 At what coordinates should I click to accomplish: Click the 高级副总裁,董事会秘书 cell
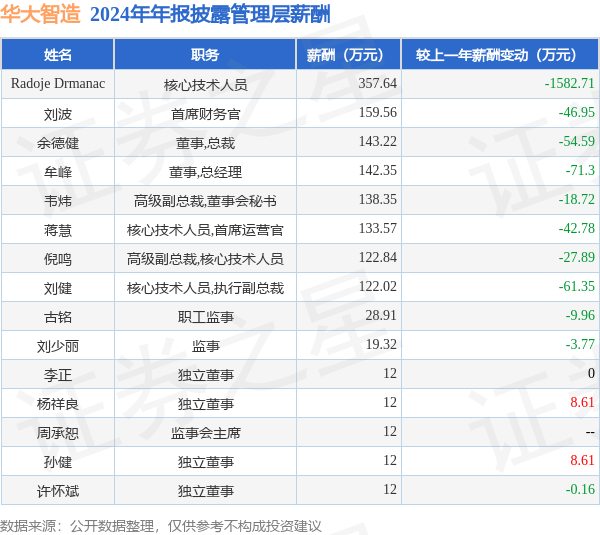coord(205,201)
